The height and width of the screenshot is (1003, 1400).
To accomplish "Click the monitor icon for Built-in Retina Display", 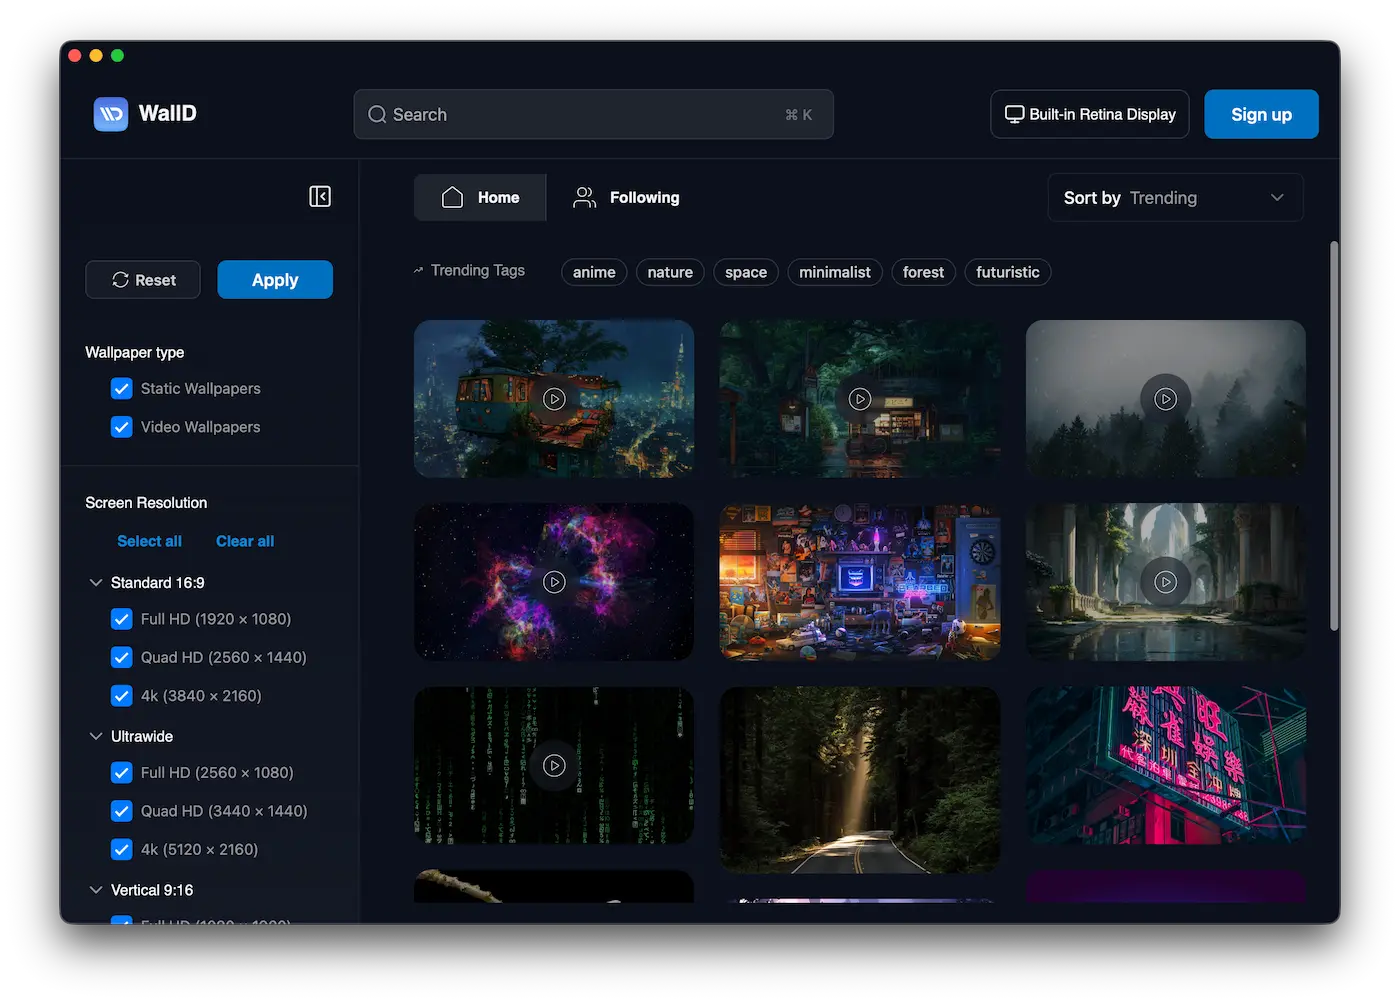I will click(1014, 115).
